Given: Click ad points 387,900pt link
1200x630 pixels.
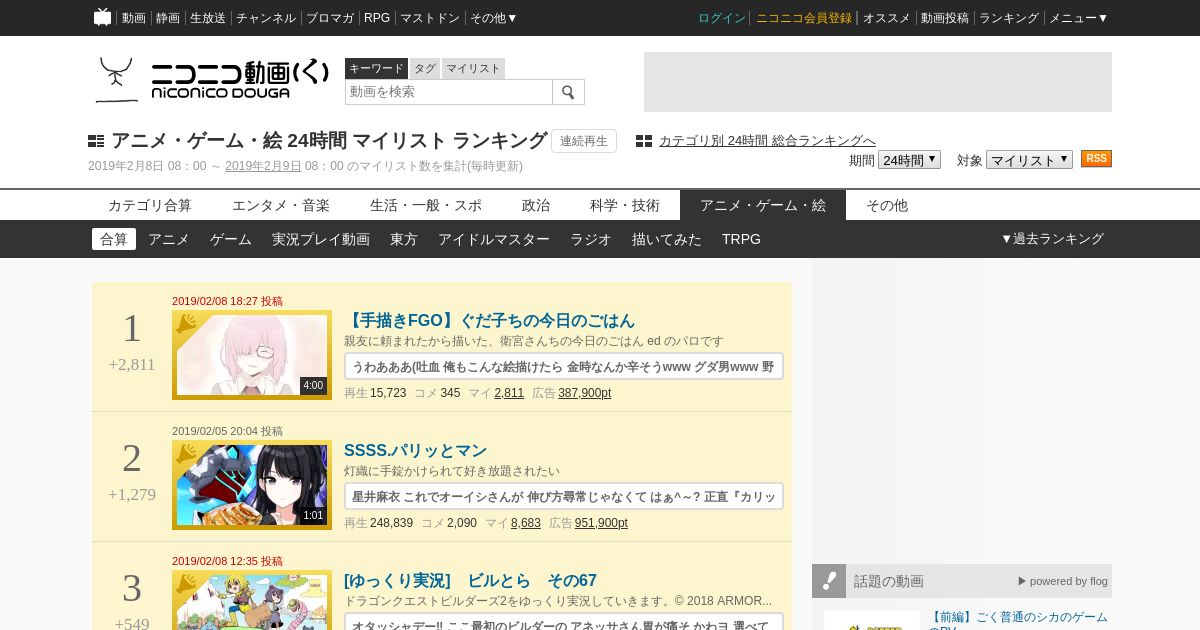Looking at the screenshot, I should (x=584, y=393).
